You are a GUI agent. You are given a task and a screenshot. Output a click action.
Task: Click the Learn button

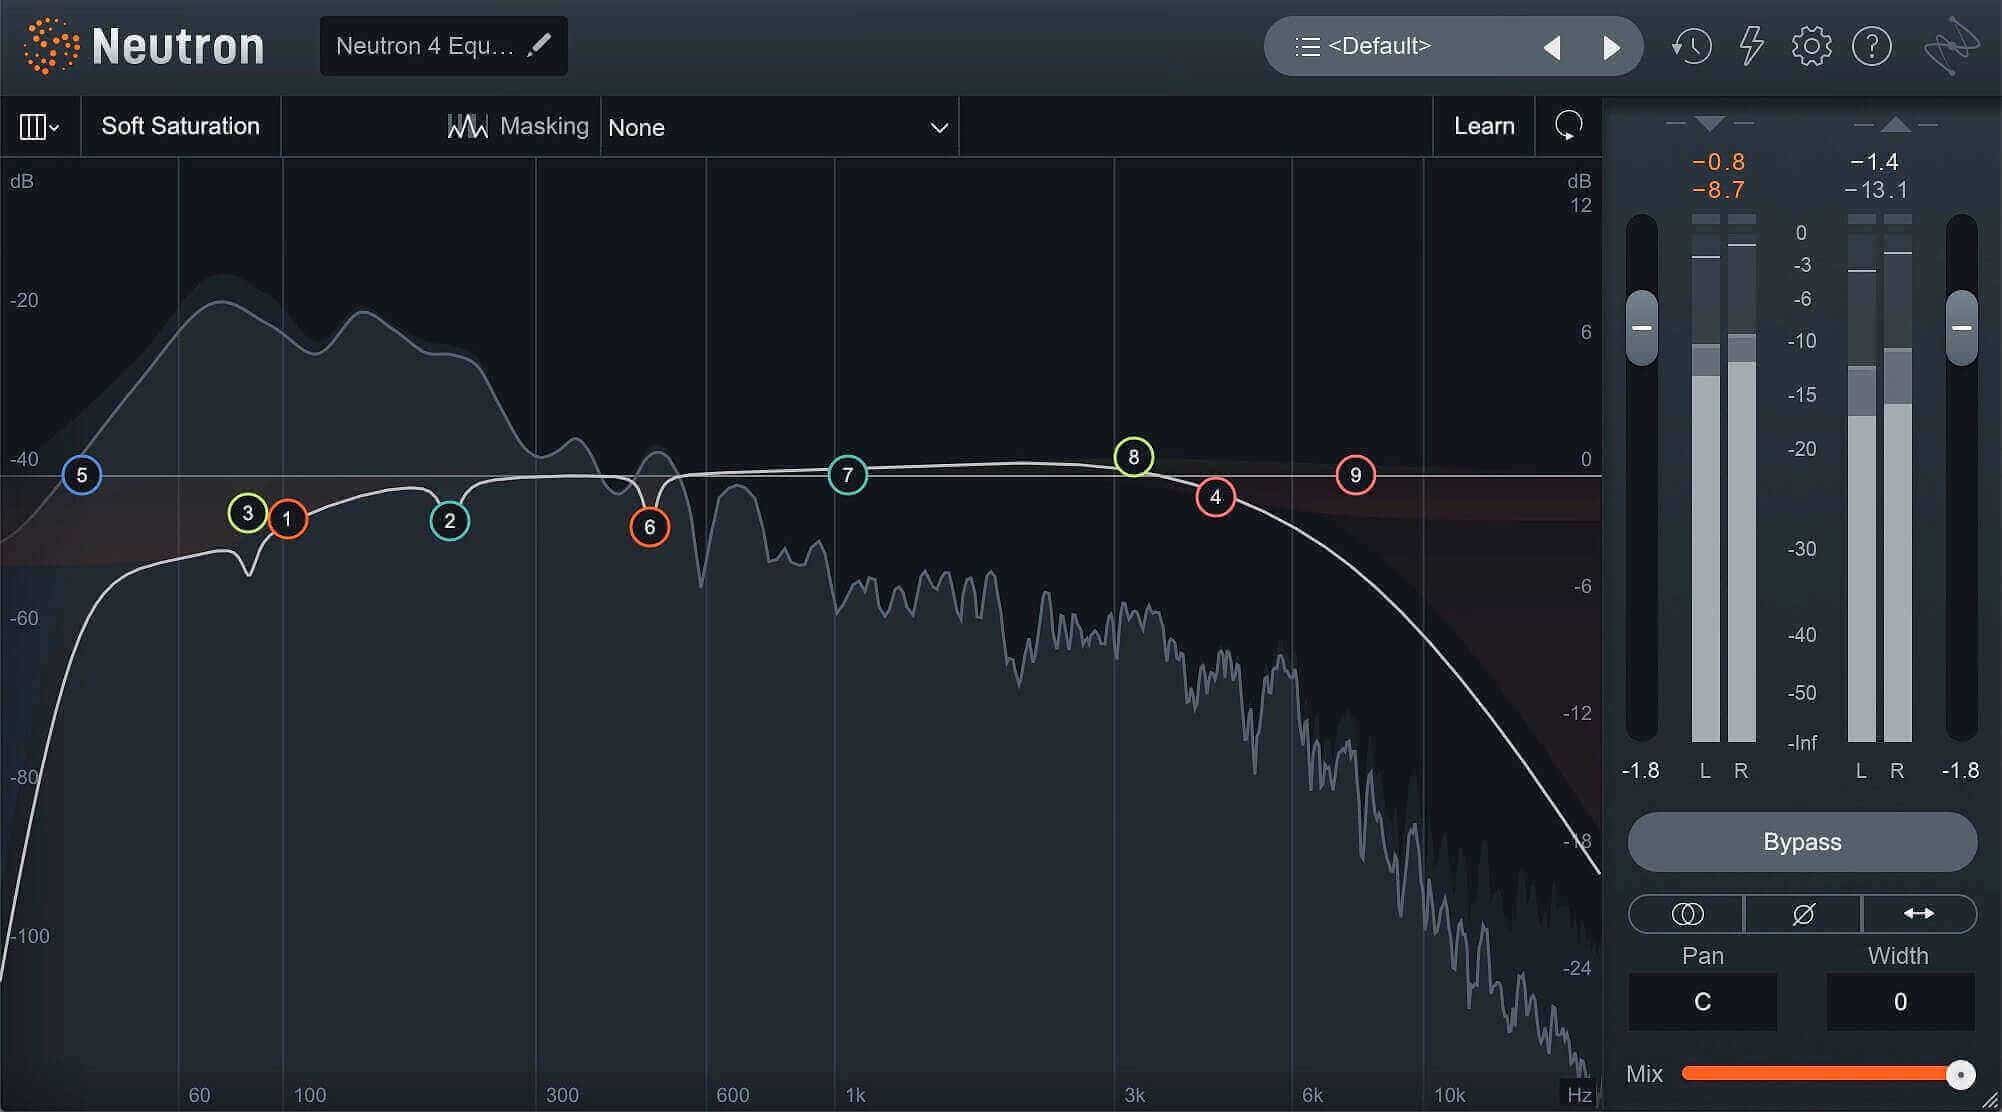[1484, 126]
